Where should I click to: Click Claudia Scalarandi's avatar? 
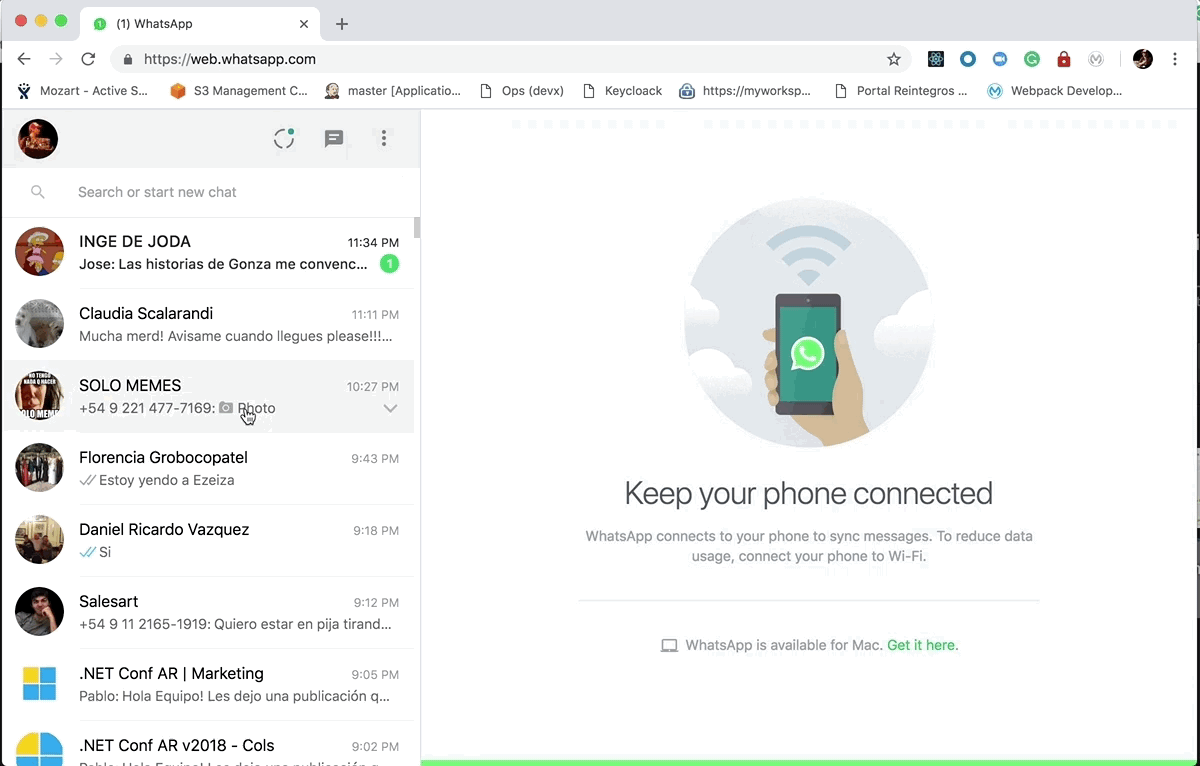pyautogui.click(x=40, y=324)
